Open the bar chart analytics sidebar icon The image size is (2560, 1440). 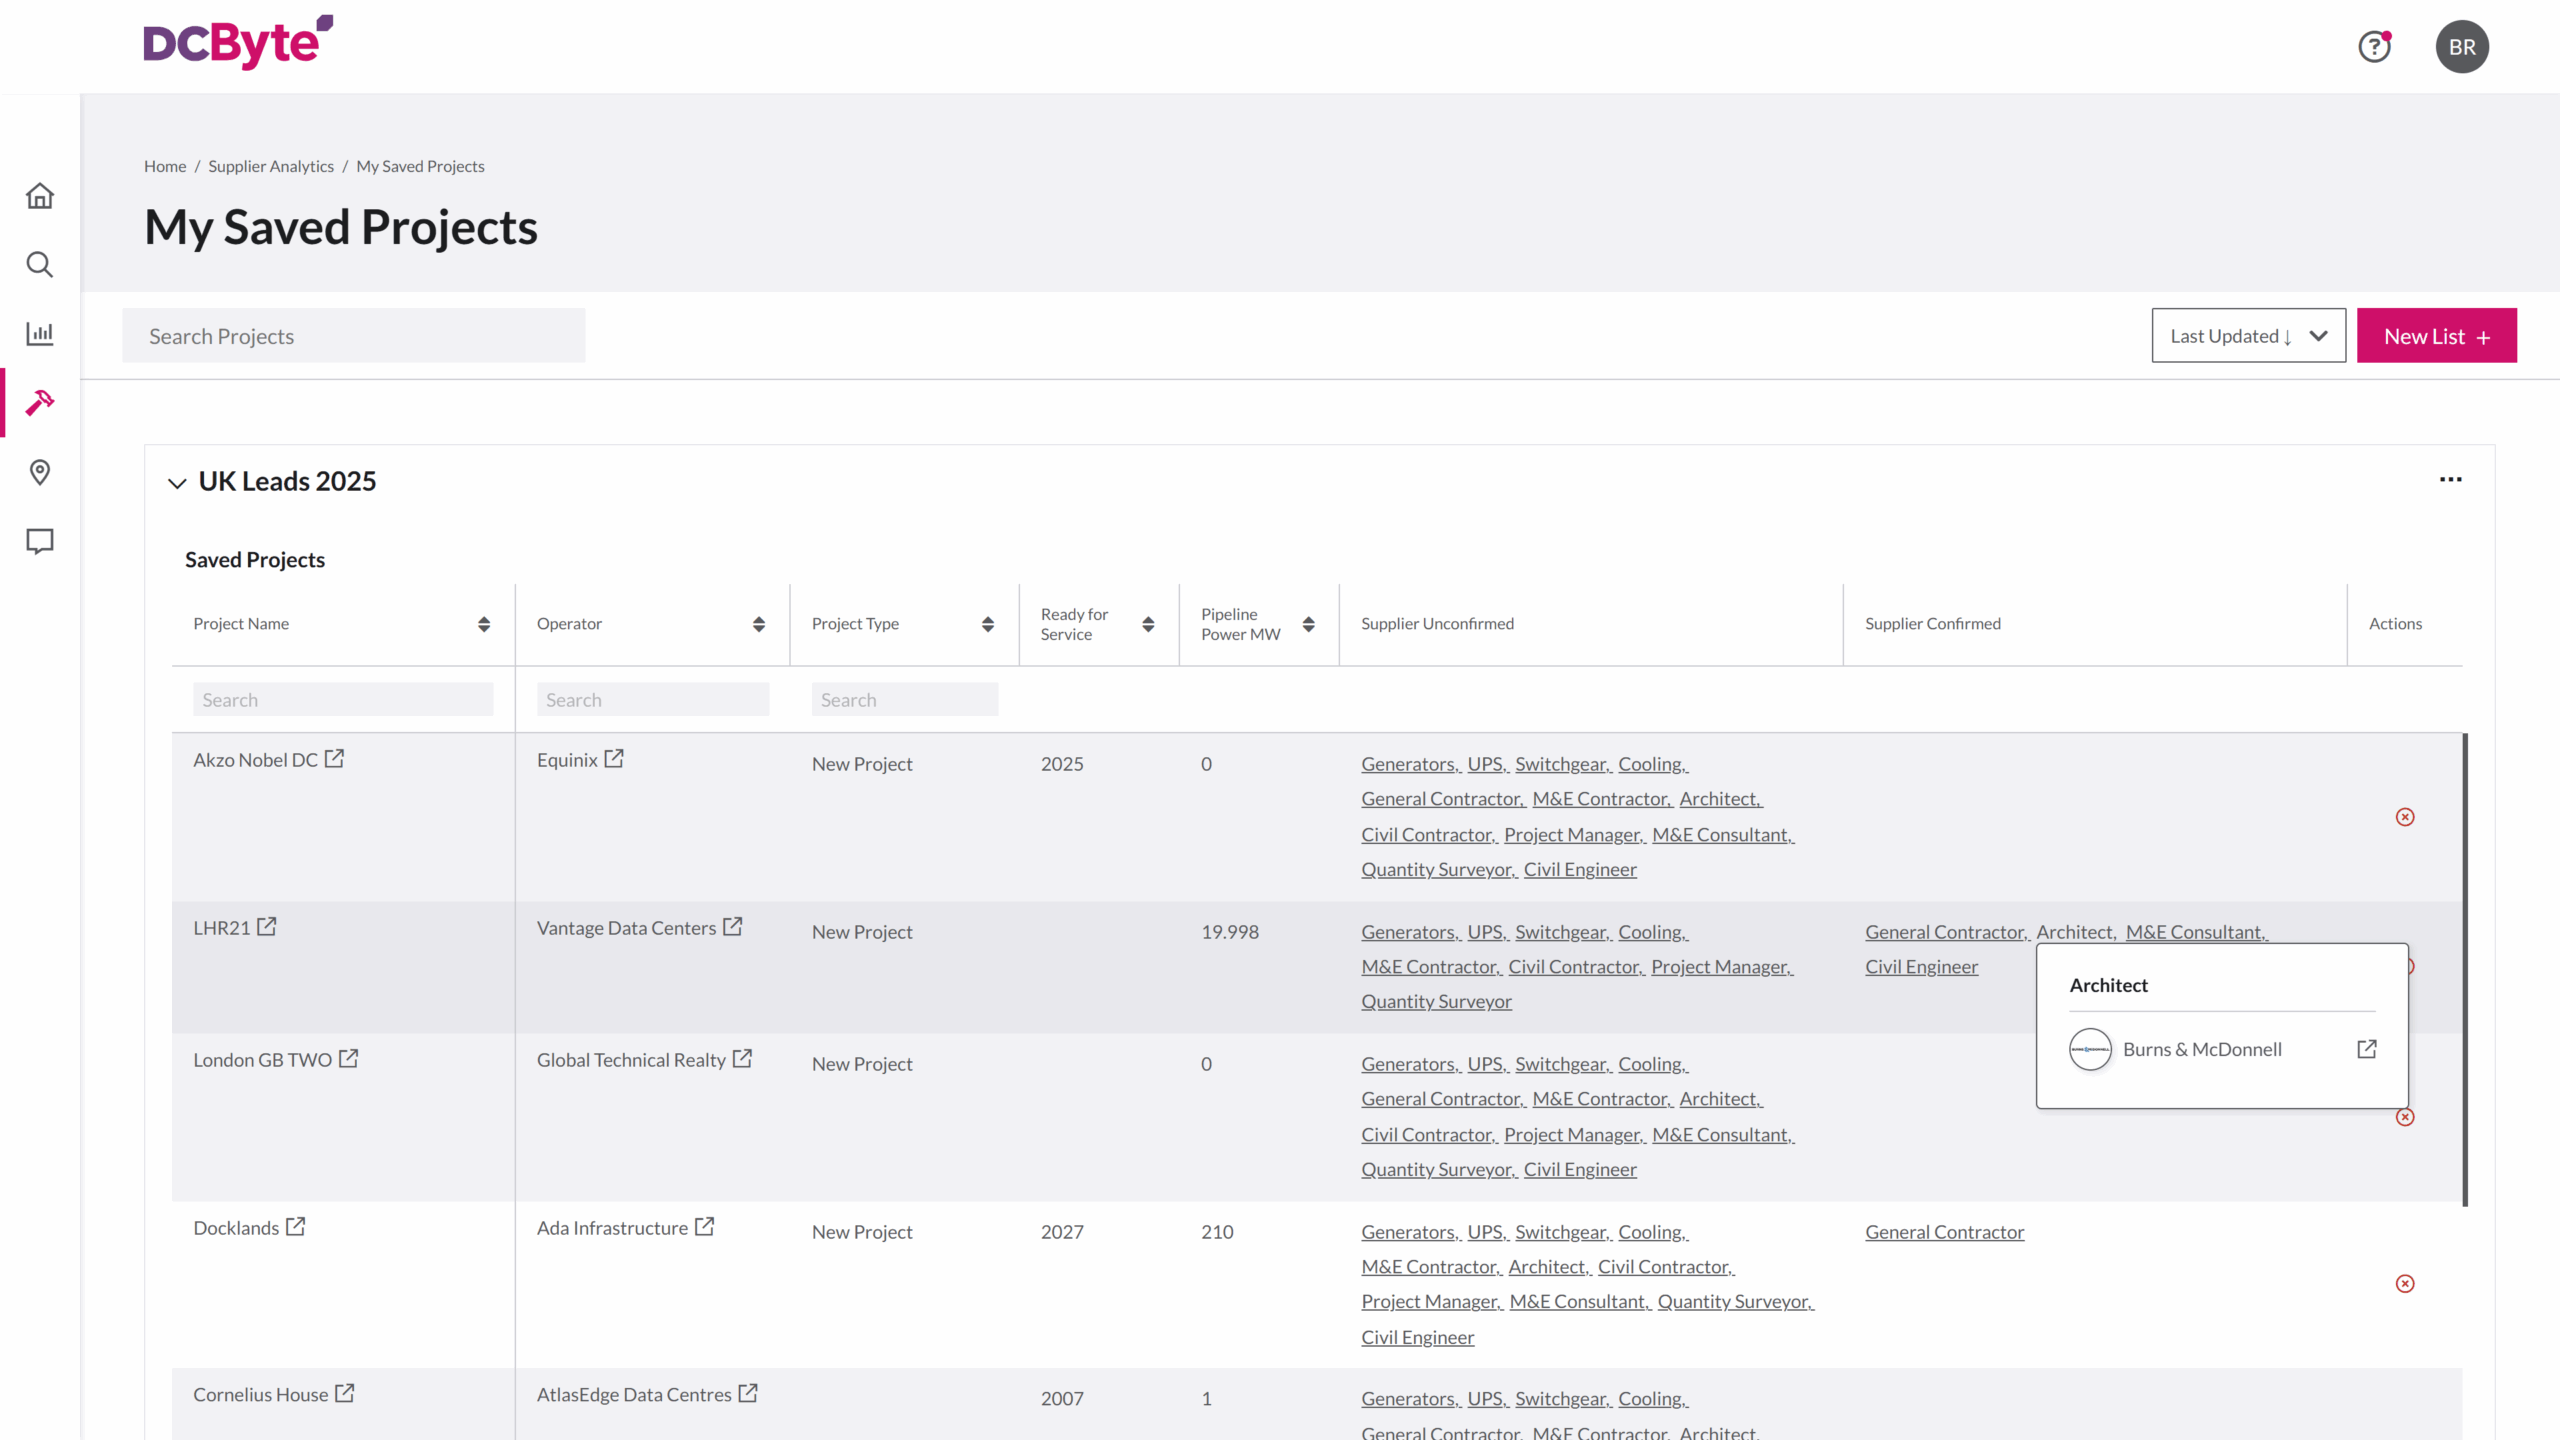(x=40, y=333)
